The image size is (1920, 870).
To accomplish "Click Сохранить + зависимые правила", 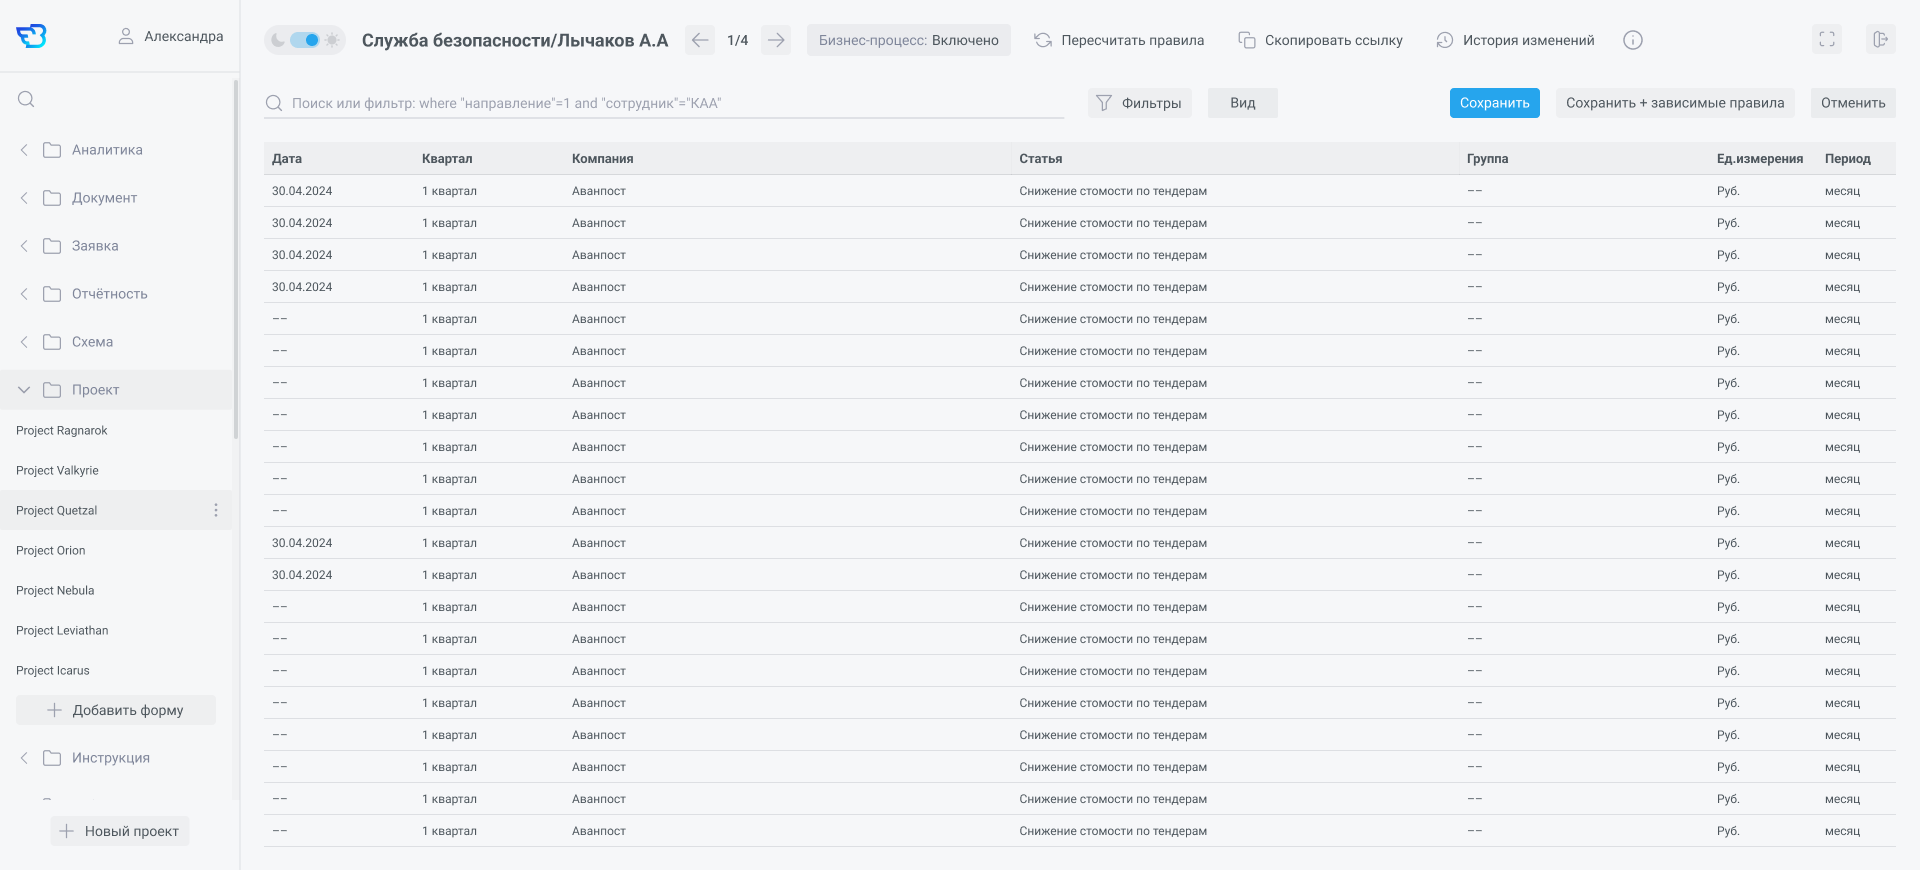I will (1675, 103).
